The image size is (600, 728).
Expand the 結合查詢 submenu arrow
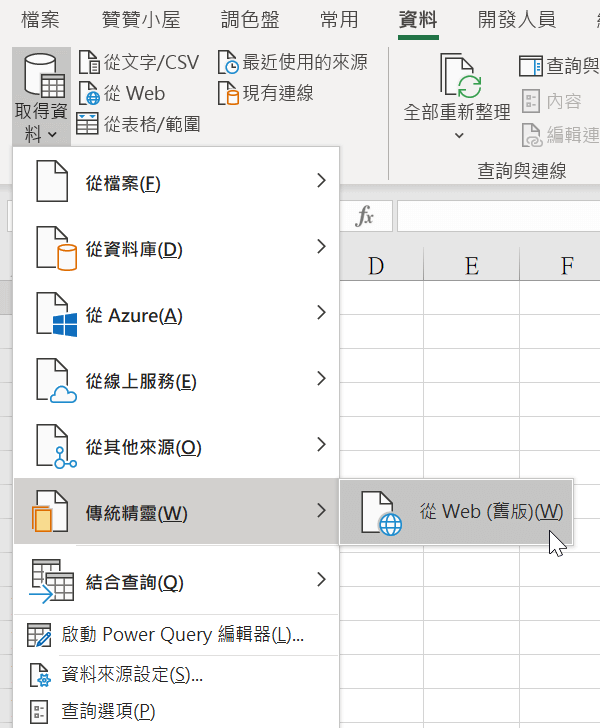321,579
